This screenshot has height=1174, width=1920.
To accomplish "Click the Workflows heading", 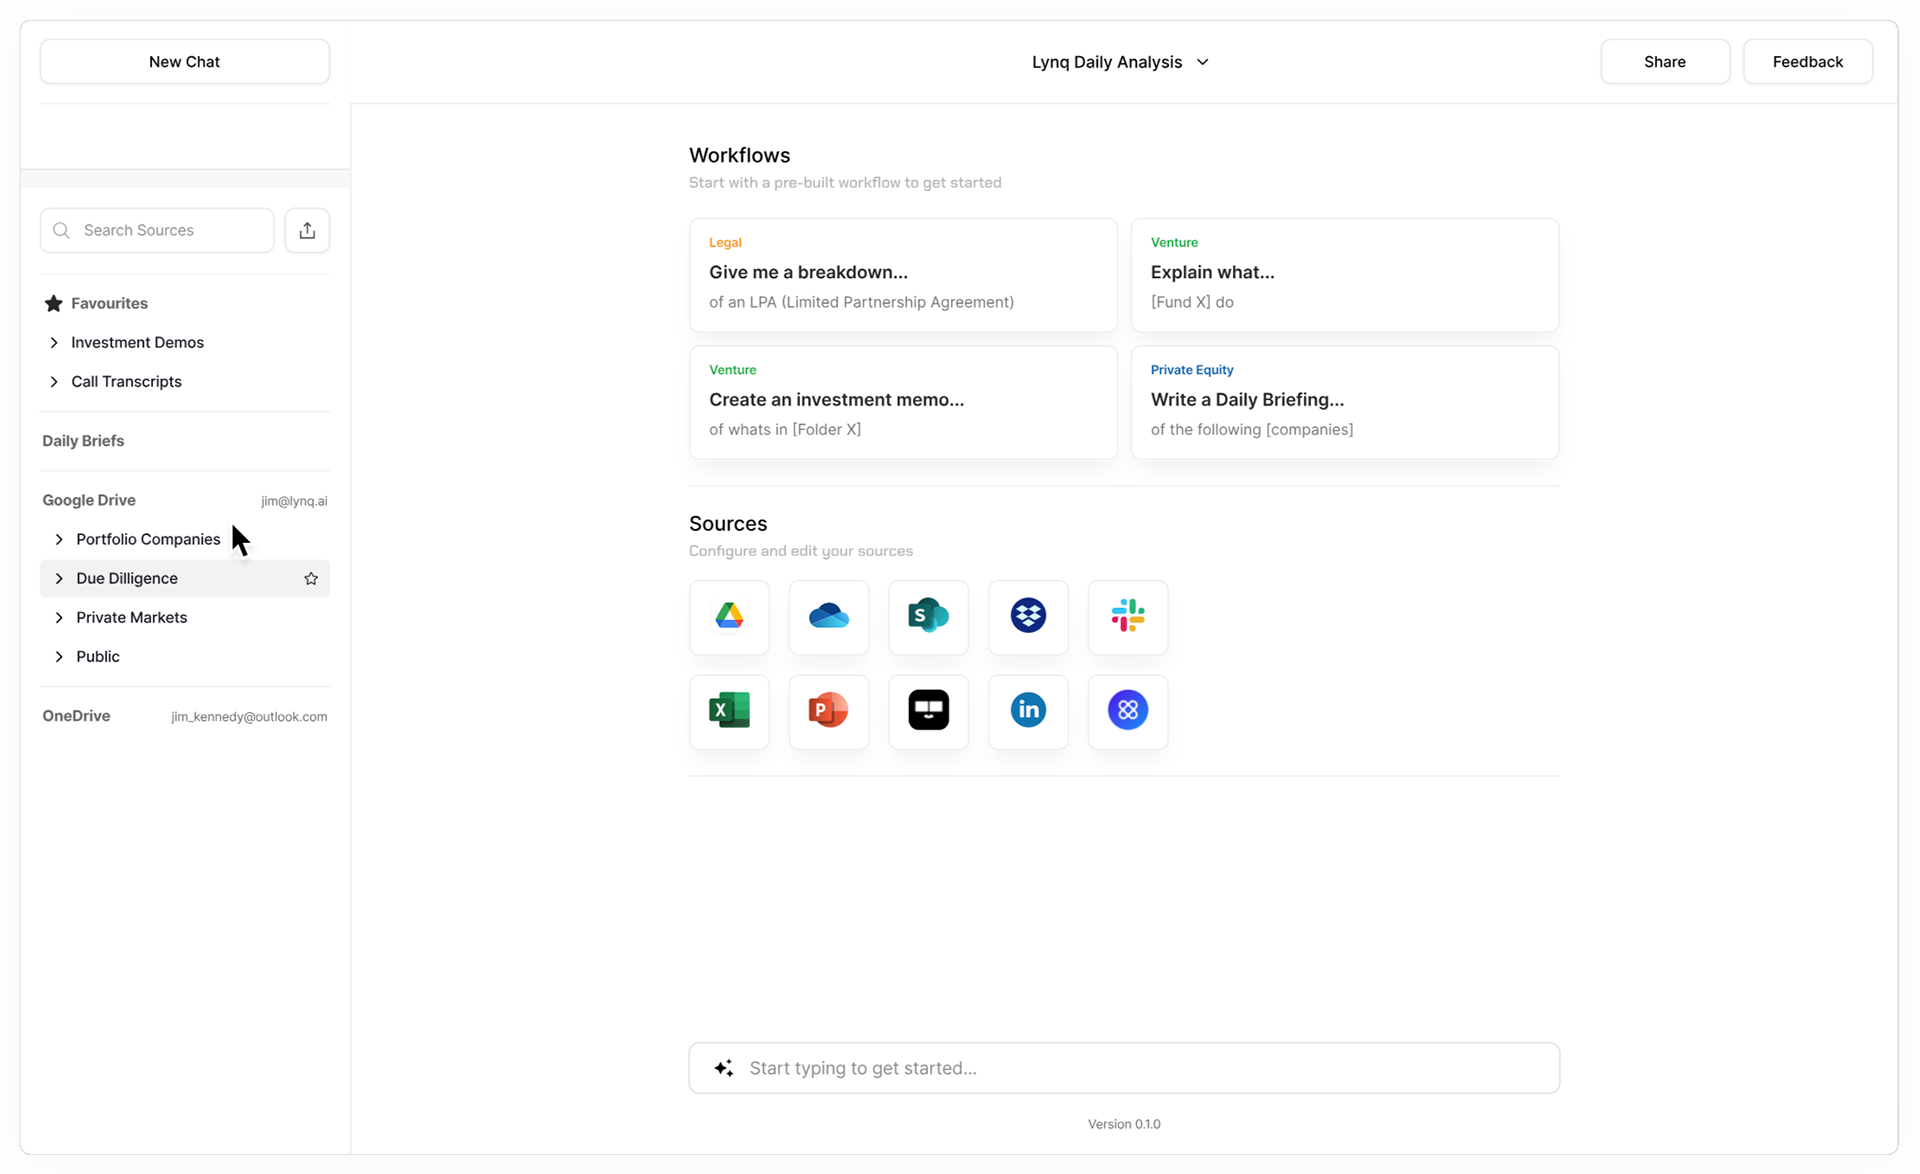I will pyautogui.click(x=739, y=155).
